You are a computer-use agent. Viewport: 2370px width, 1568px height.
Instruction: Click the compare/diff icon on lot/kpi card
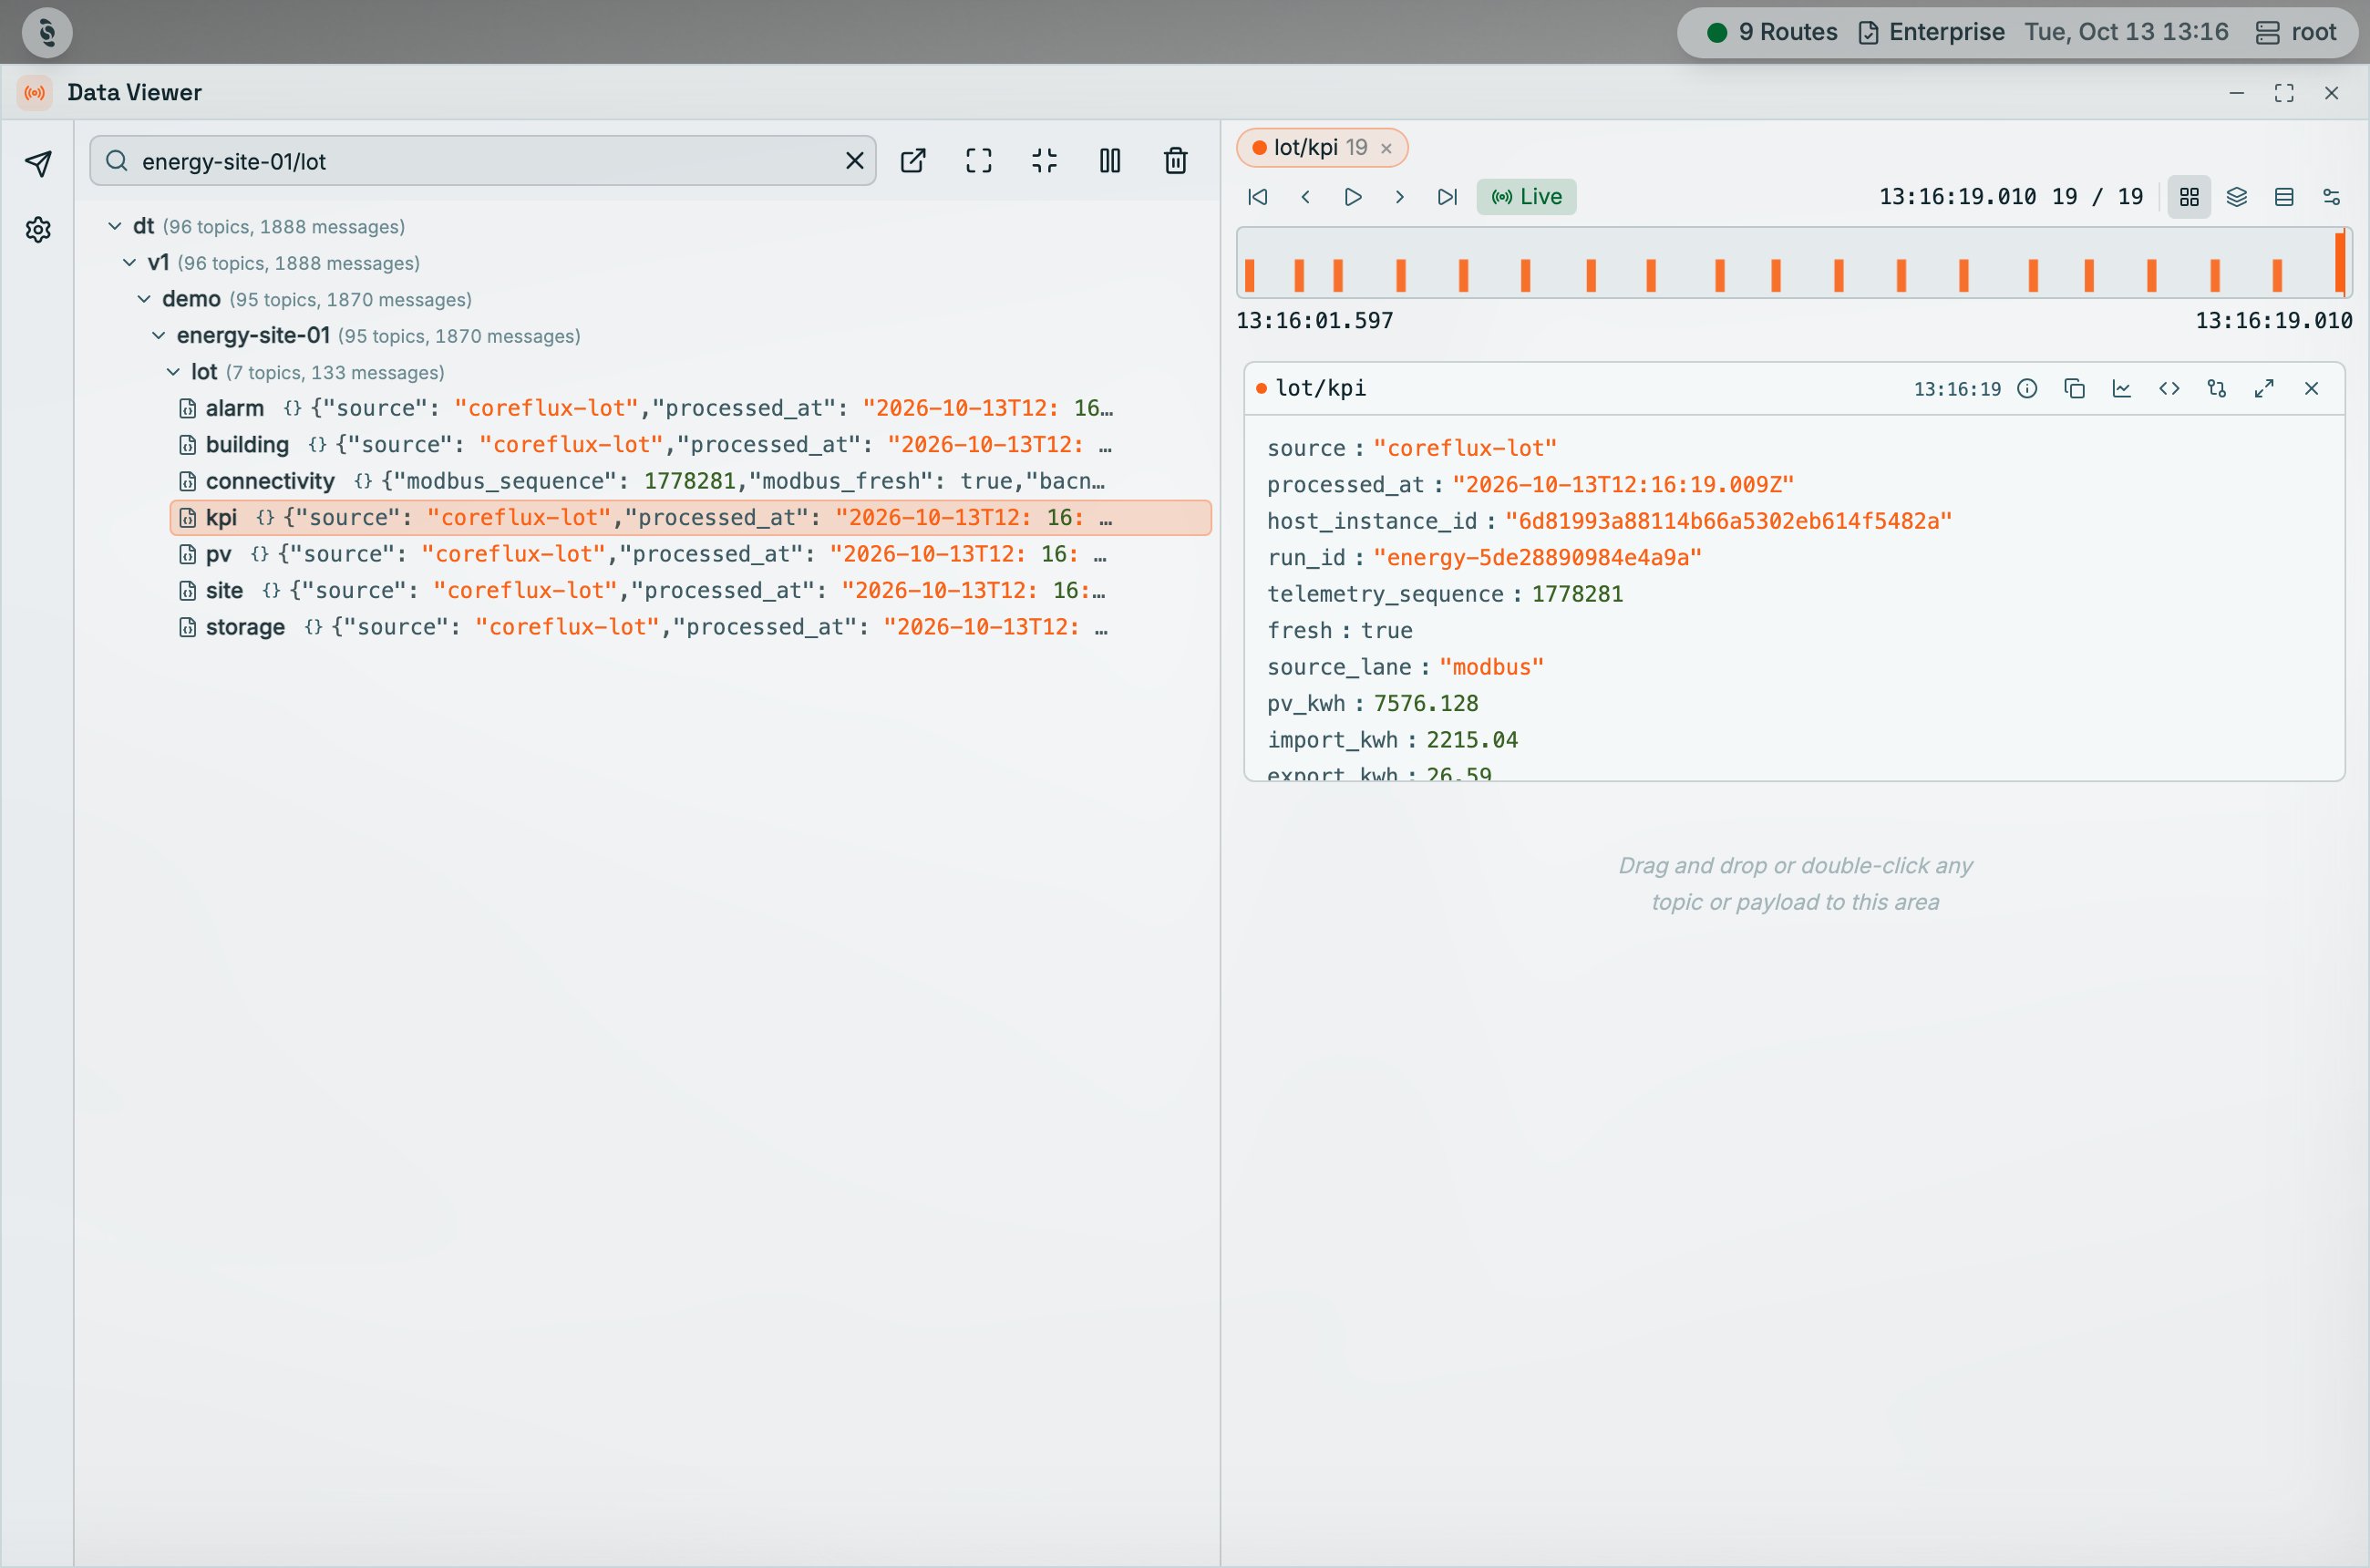[x=2217, y=389]
